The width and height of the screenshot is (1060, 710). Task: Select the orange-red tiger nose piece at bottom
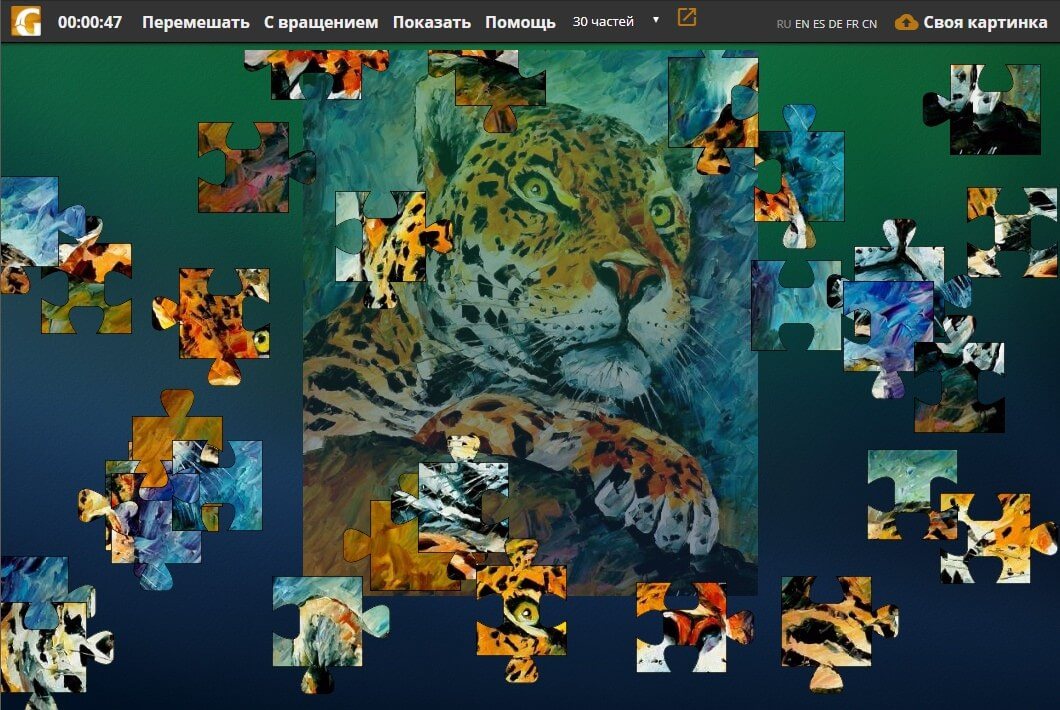coord(693,627)
